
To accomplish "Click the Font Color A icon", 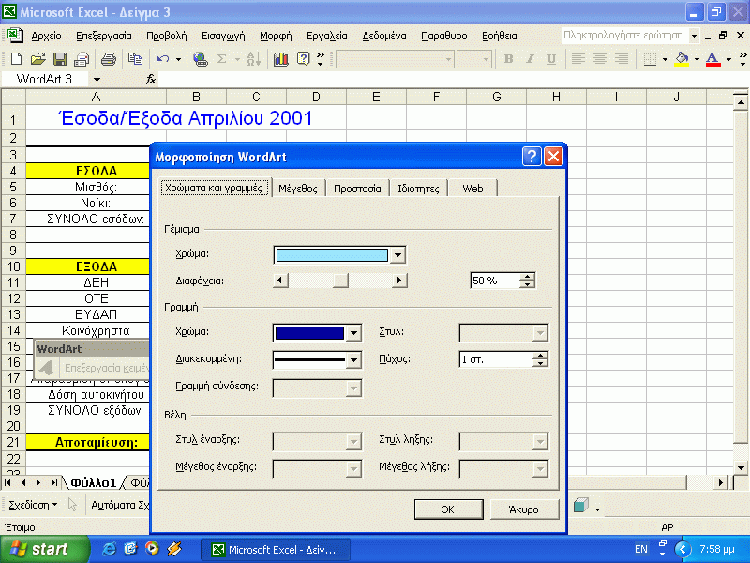I will point(713,59).
